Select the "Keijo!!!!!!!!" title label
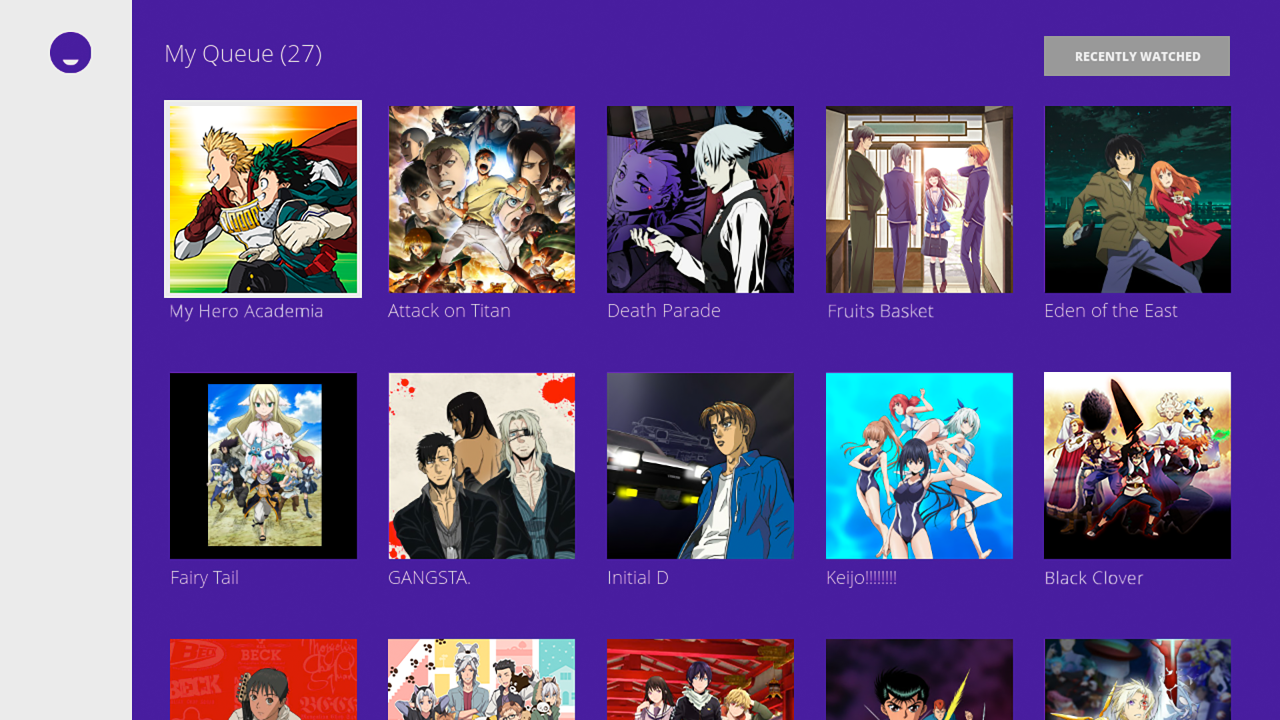Screen dimensions: 1280x720 pyautogui.click(x=862, y=578)
